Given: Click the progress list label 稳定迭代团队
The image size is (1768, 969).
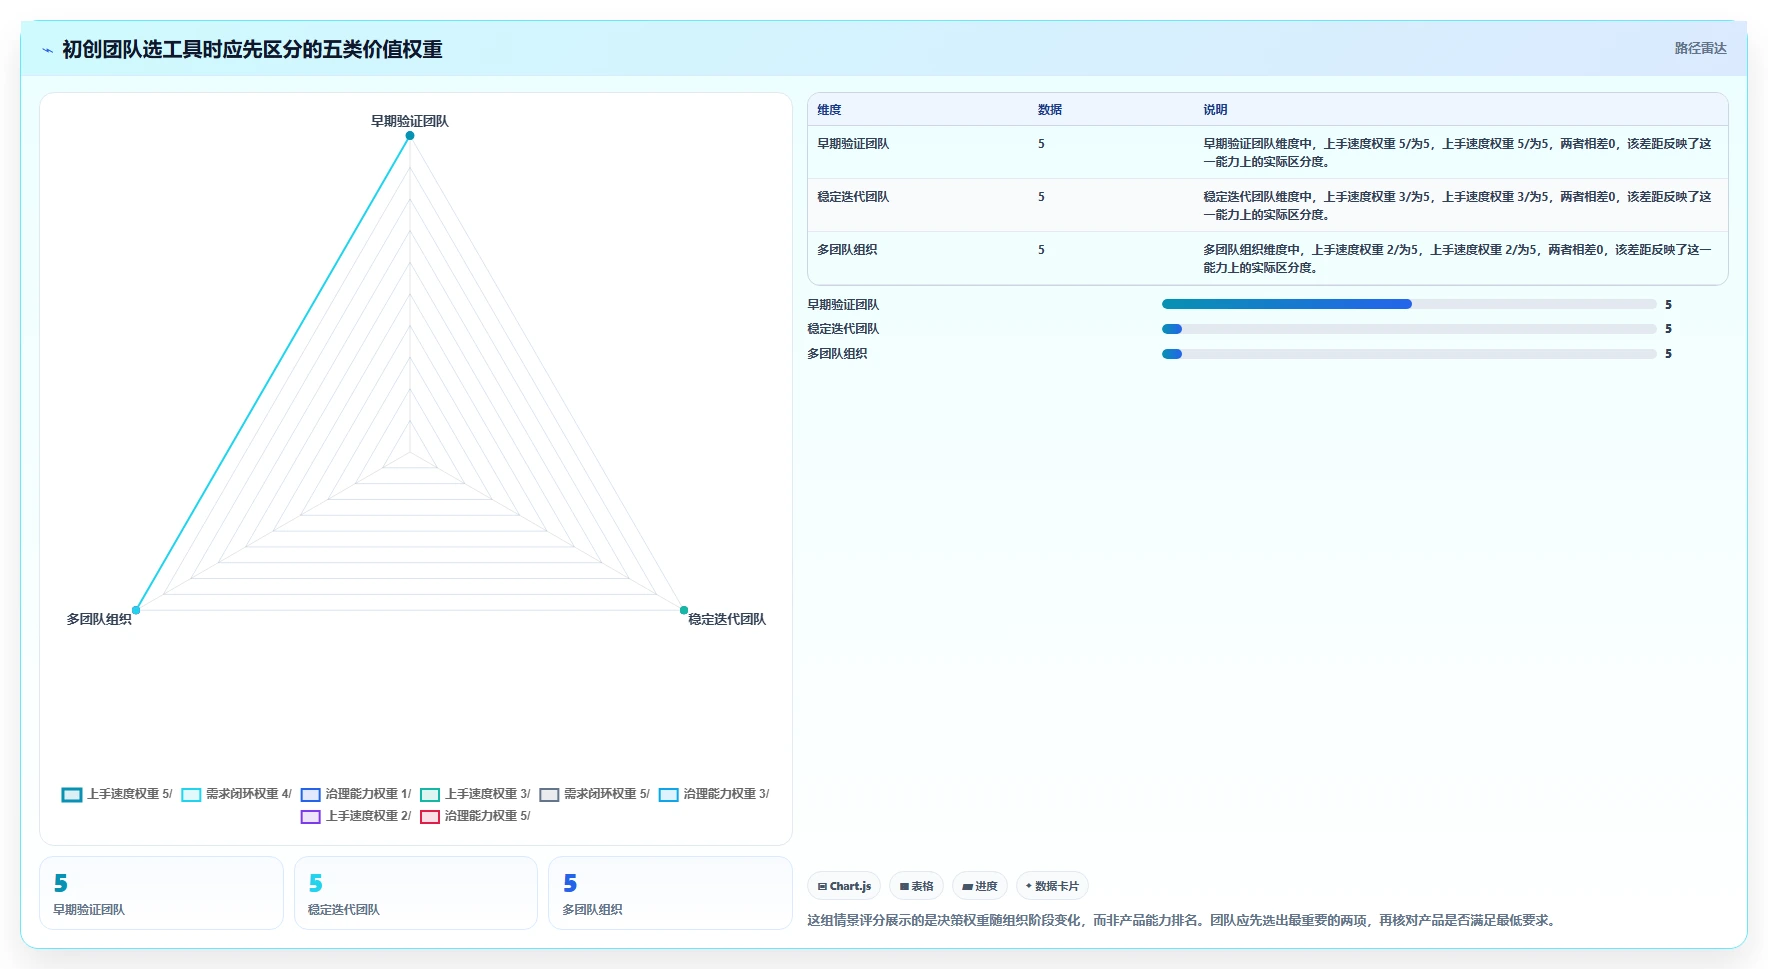Looking at the screenshot, I should [843, 329].
